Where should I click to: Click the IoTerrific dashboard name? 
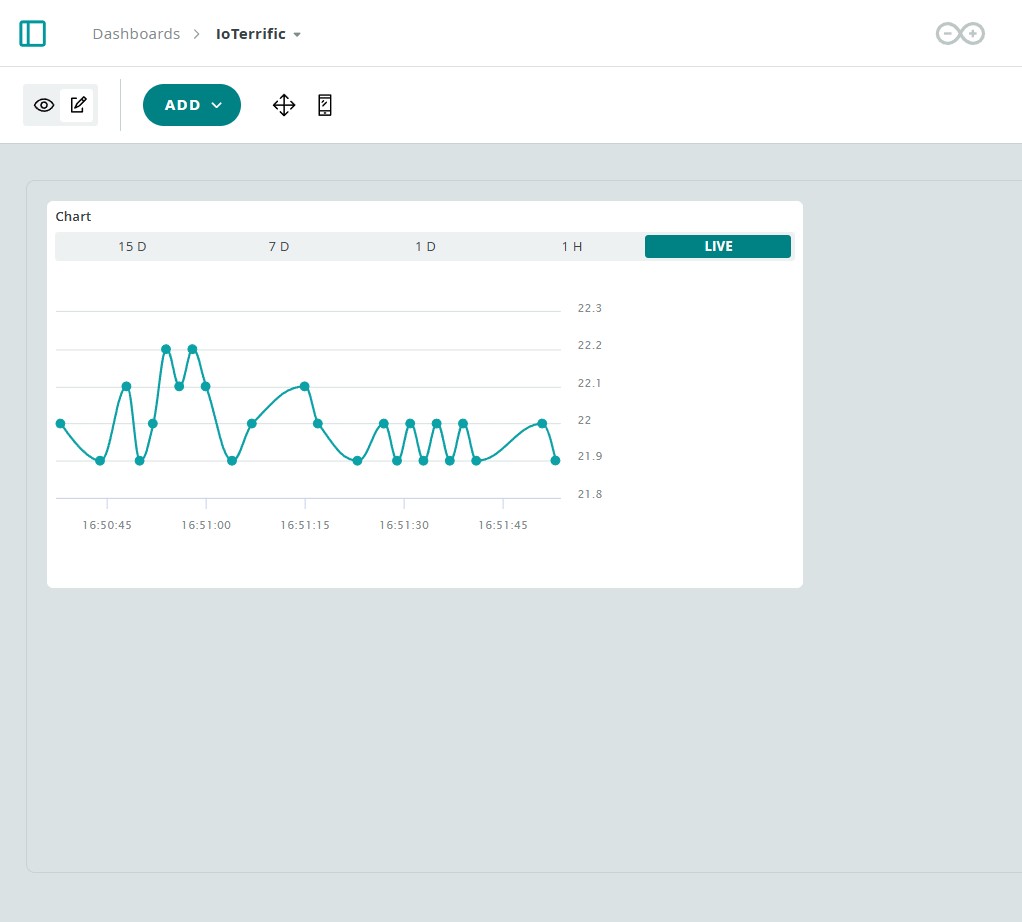(x=251, y=34)
